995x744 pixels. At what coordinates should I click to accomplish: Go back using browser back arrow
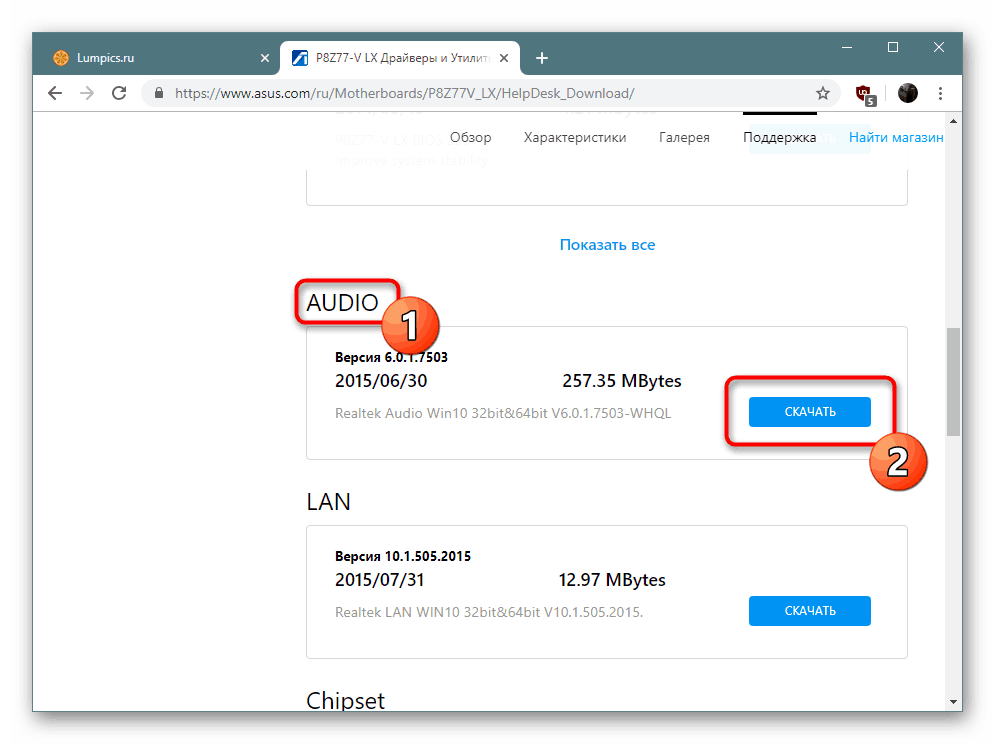(55, 93)
